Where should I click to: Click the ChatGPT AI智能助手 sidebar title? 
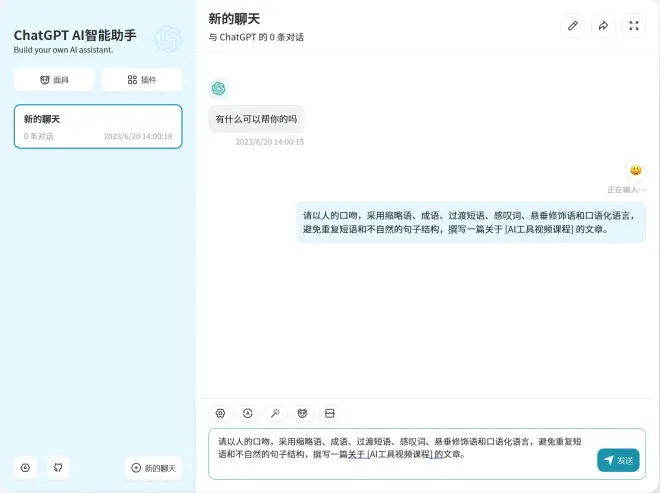(75, 35)
